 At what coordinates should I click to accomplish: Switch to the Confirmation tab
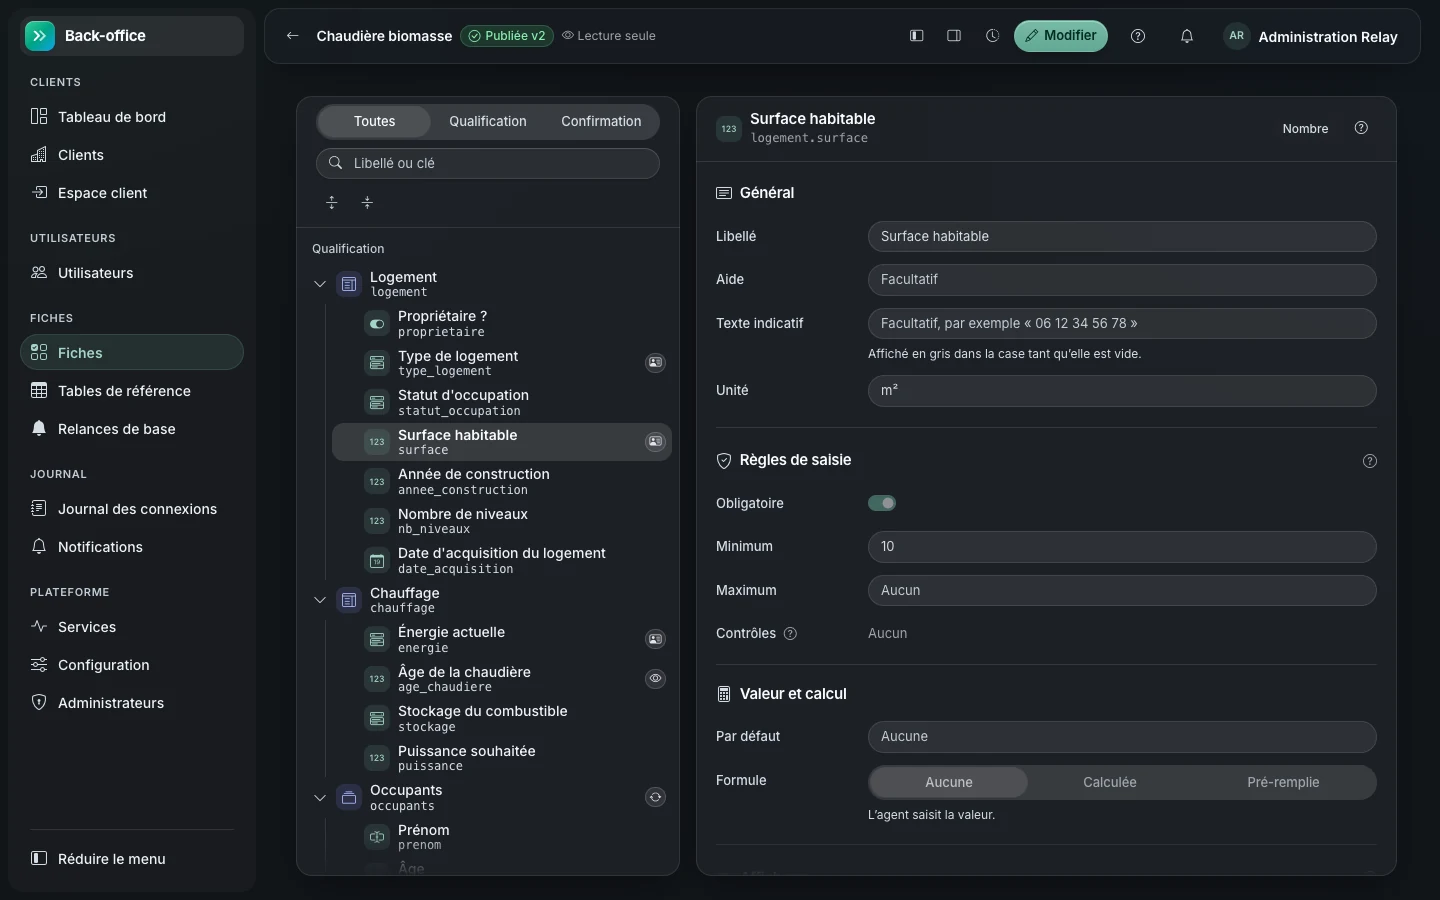coord(601,121)
